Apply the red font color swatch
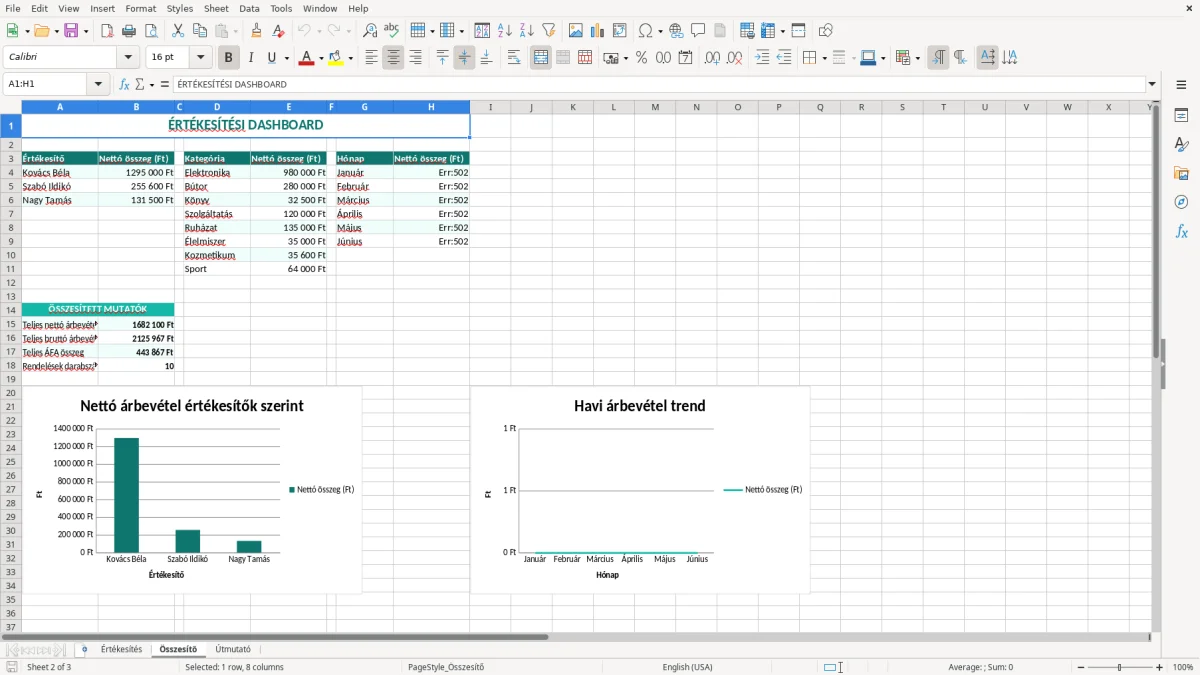The height and width of the screenshot is (675, 1200). tap(306, 58)
